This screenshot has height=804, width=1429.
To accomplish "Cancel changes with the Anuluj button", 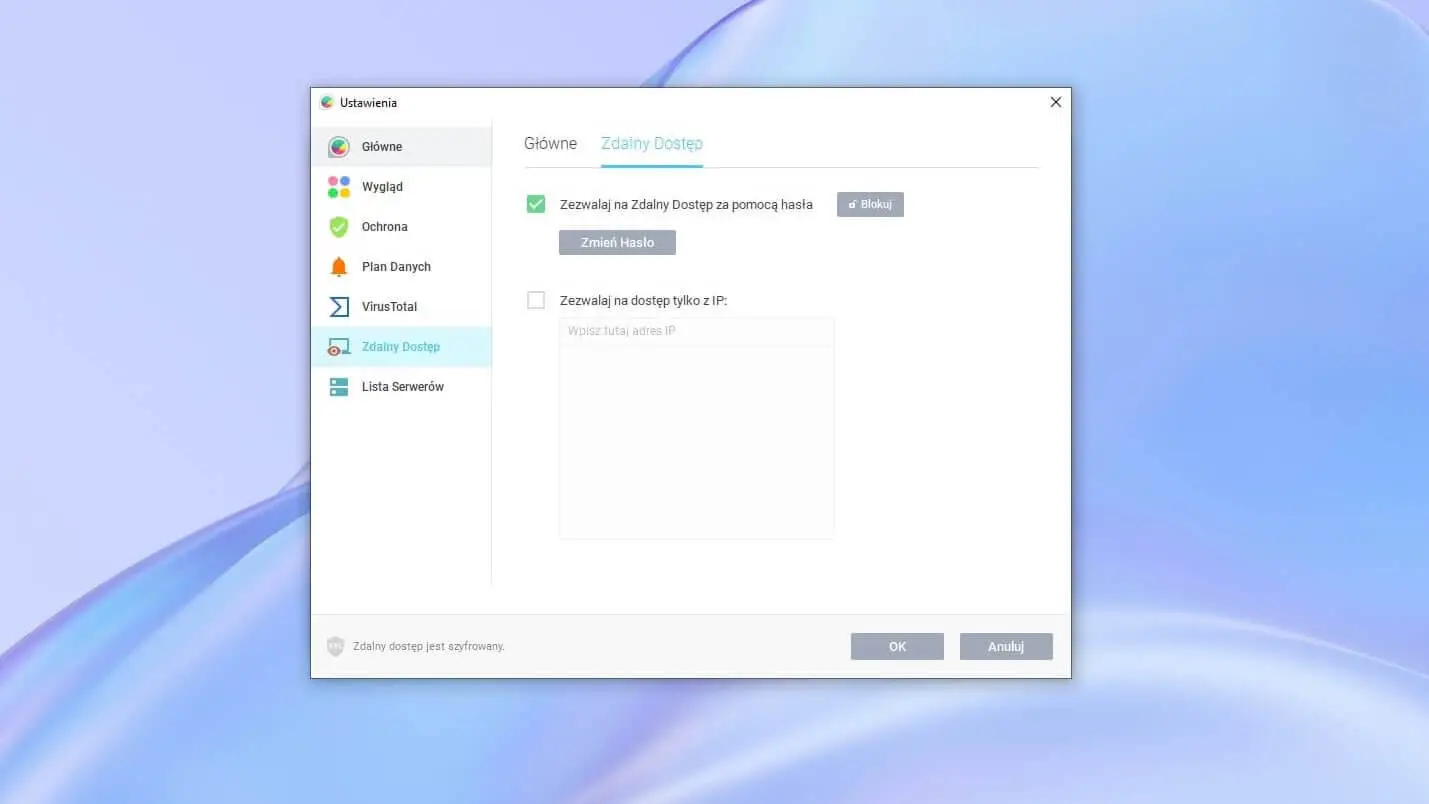I will pos(1005,647).
